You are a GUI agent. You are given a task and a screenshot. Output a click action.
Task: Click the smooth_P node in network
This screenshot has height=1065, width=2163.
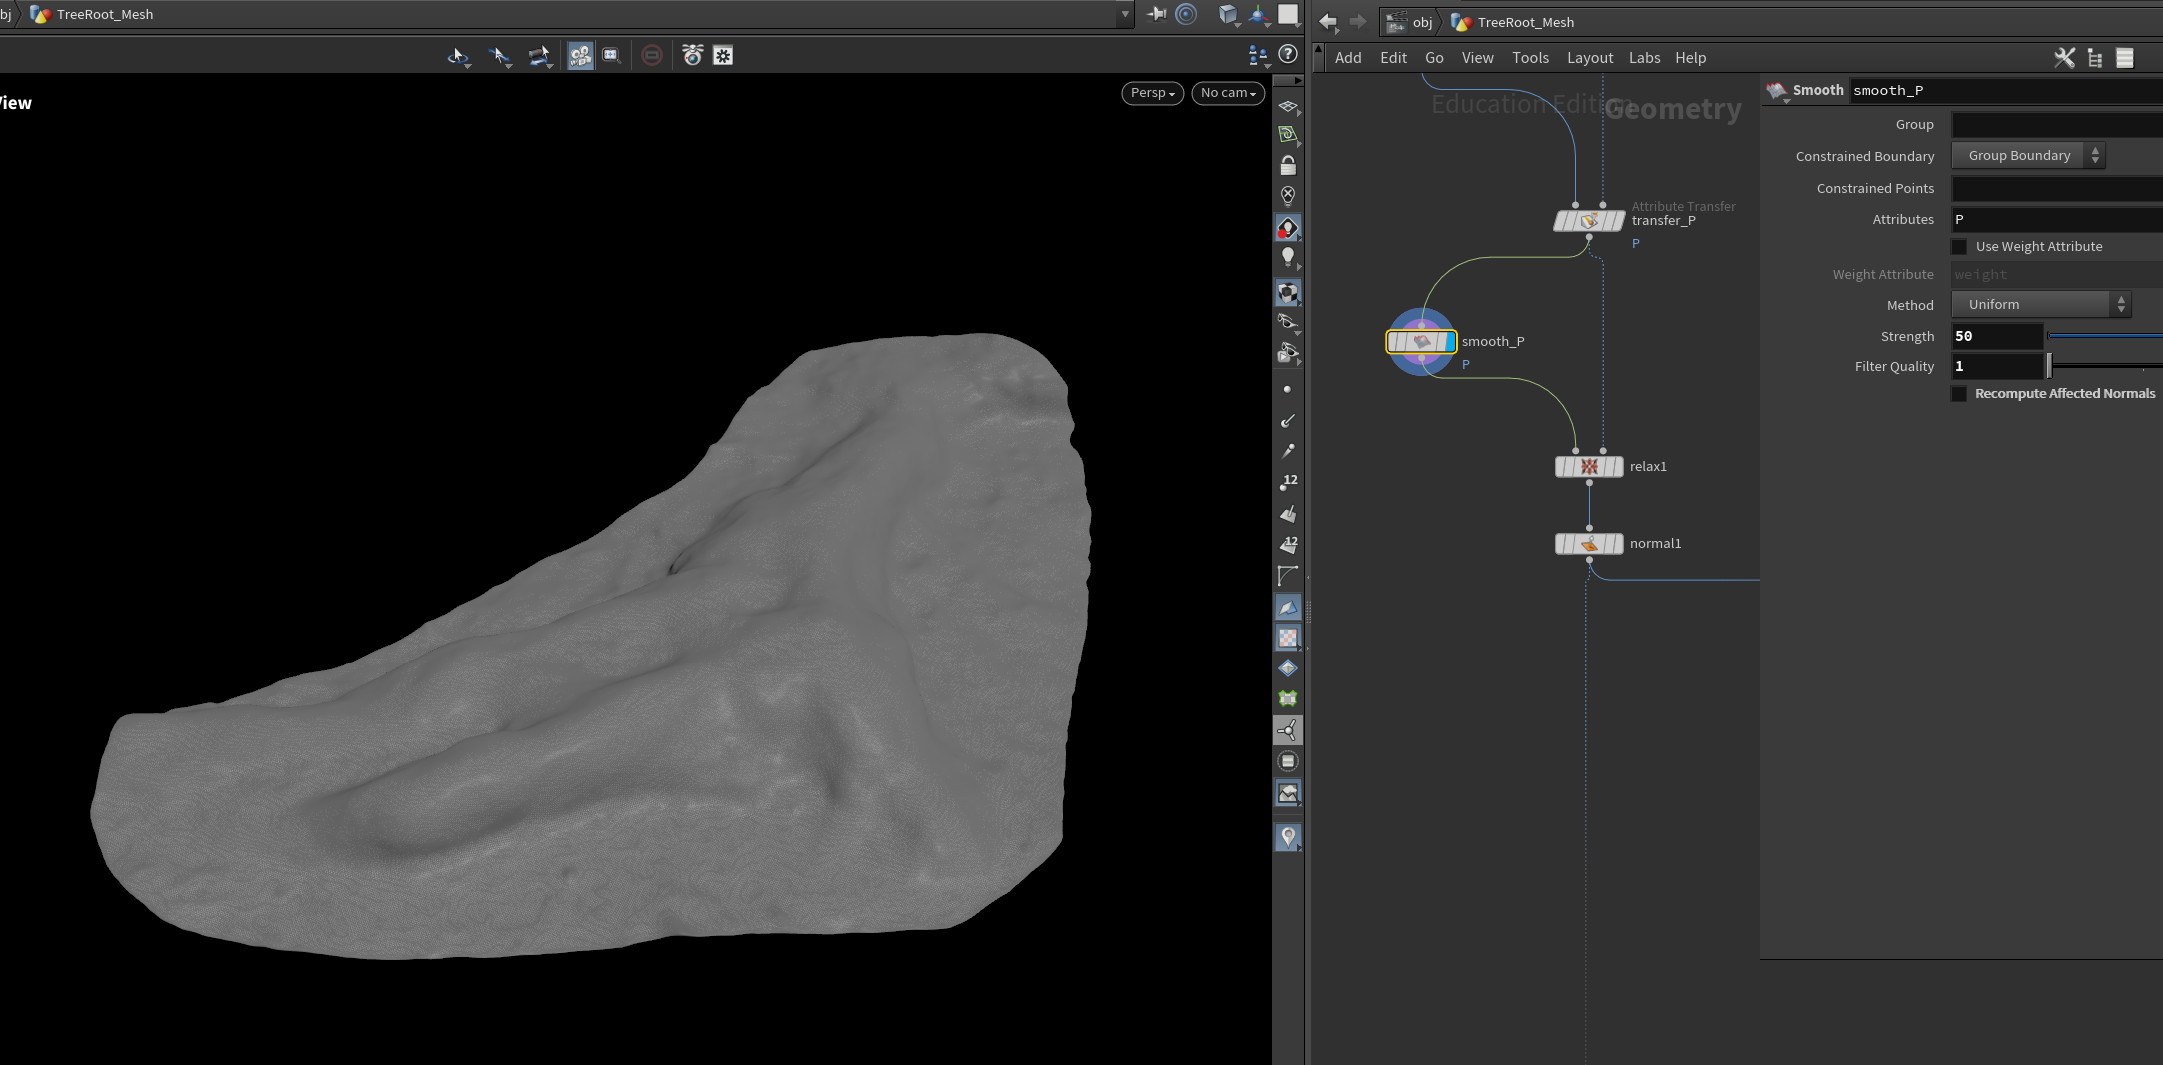(1421, 342)
